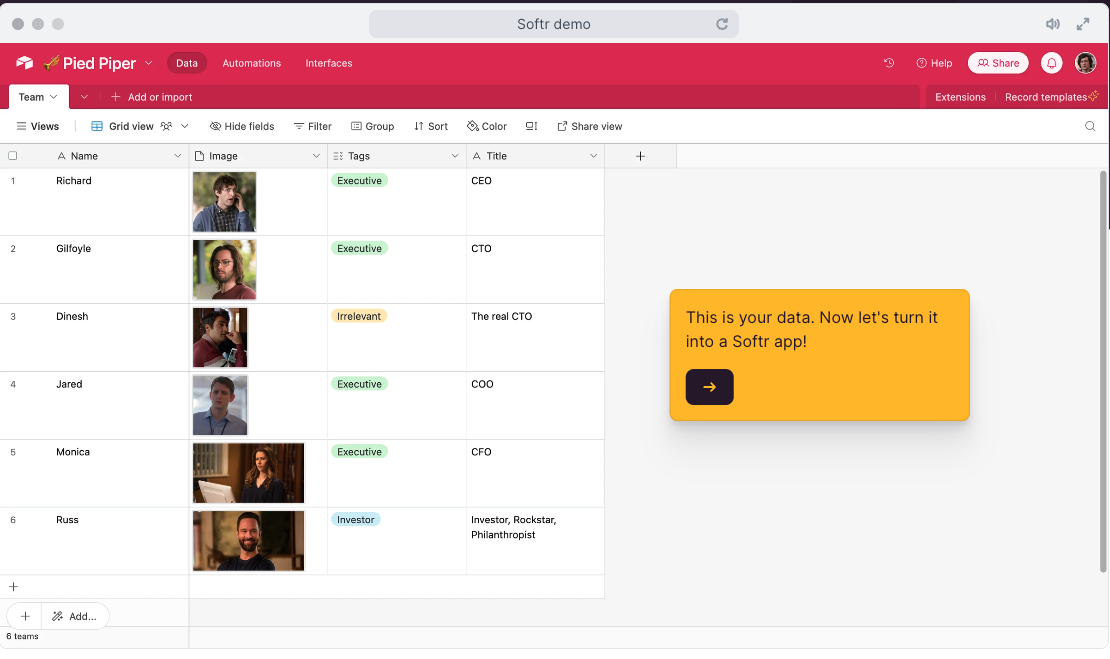1110x659 pixels.
Task: Open Monica's image thumbnail
Action: point(248,473)
